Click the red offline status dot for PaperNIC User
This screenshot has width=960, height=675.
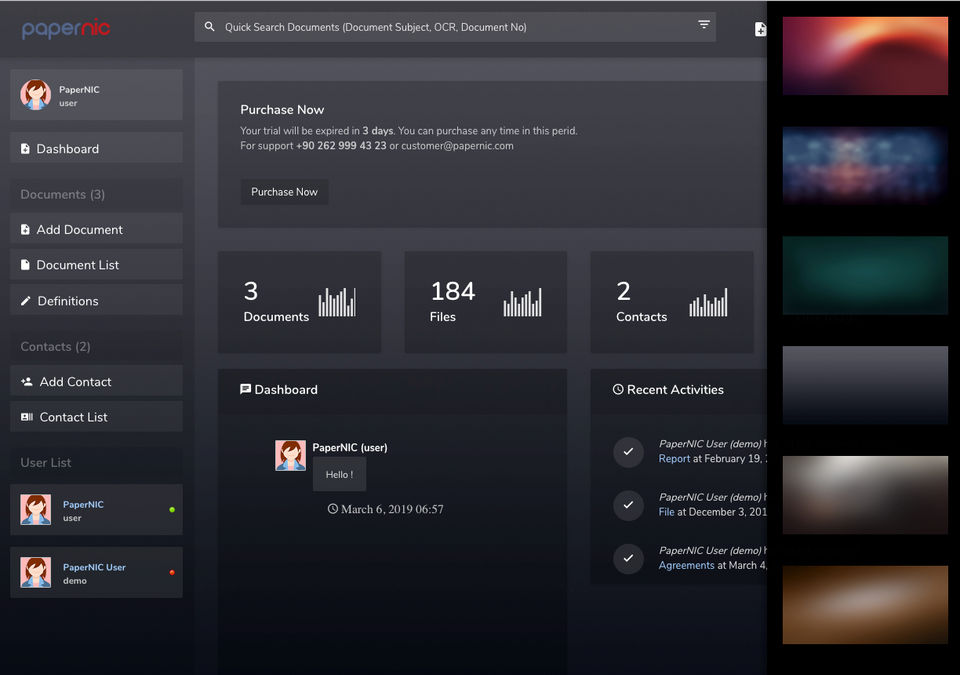click(x=172, y=572)
